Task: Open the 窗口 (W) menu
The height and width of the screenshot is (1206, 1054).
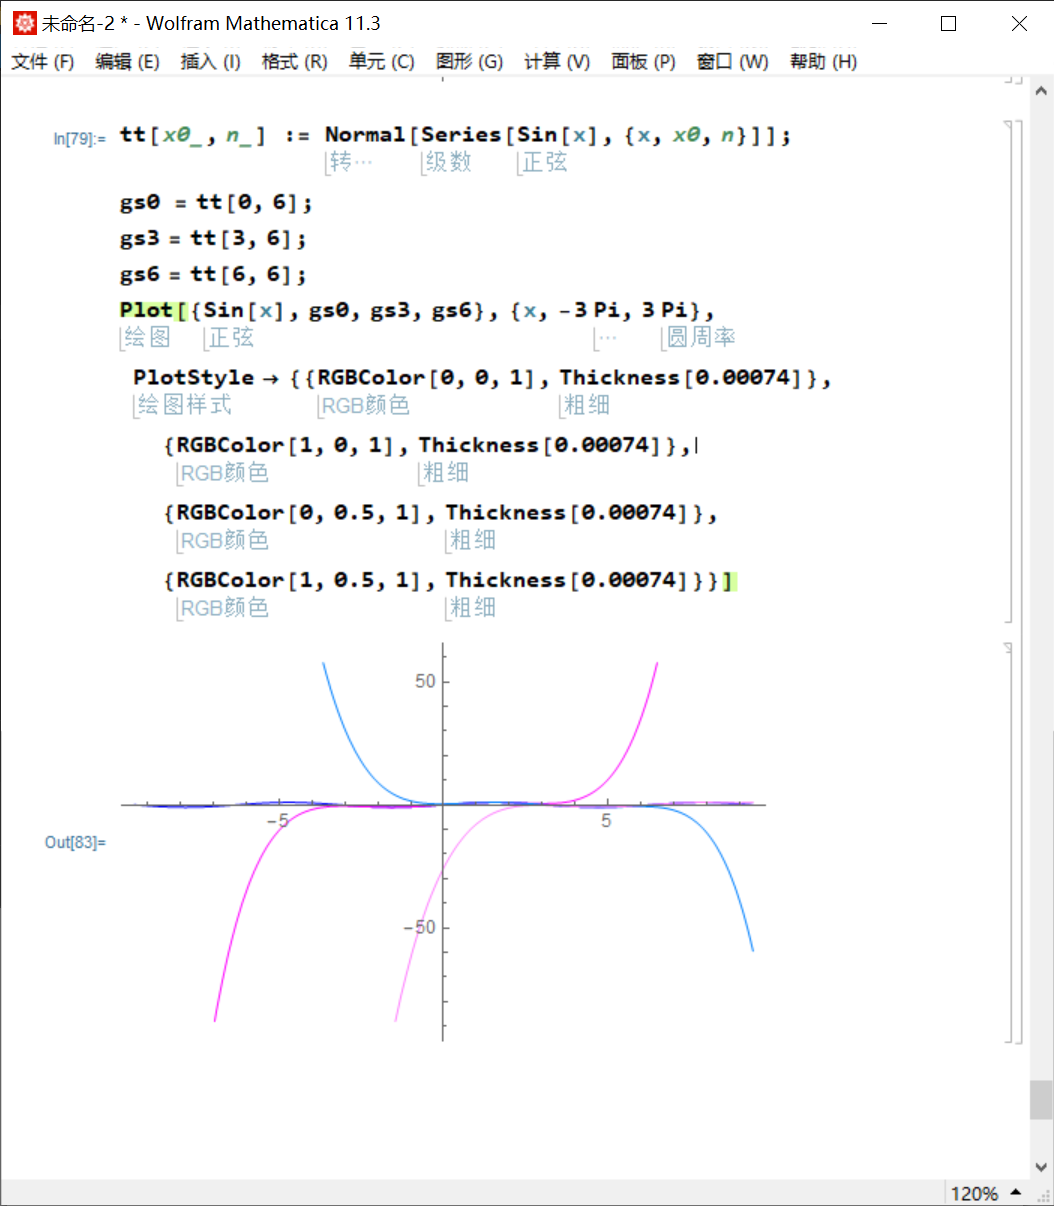Action: click(x=732, y=62)
